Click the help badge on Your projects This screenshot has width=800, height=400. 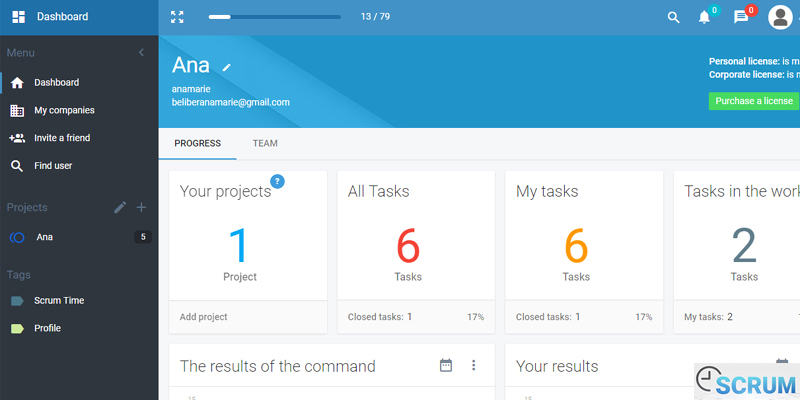(x=277, y=181)
